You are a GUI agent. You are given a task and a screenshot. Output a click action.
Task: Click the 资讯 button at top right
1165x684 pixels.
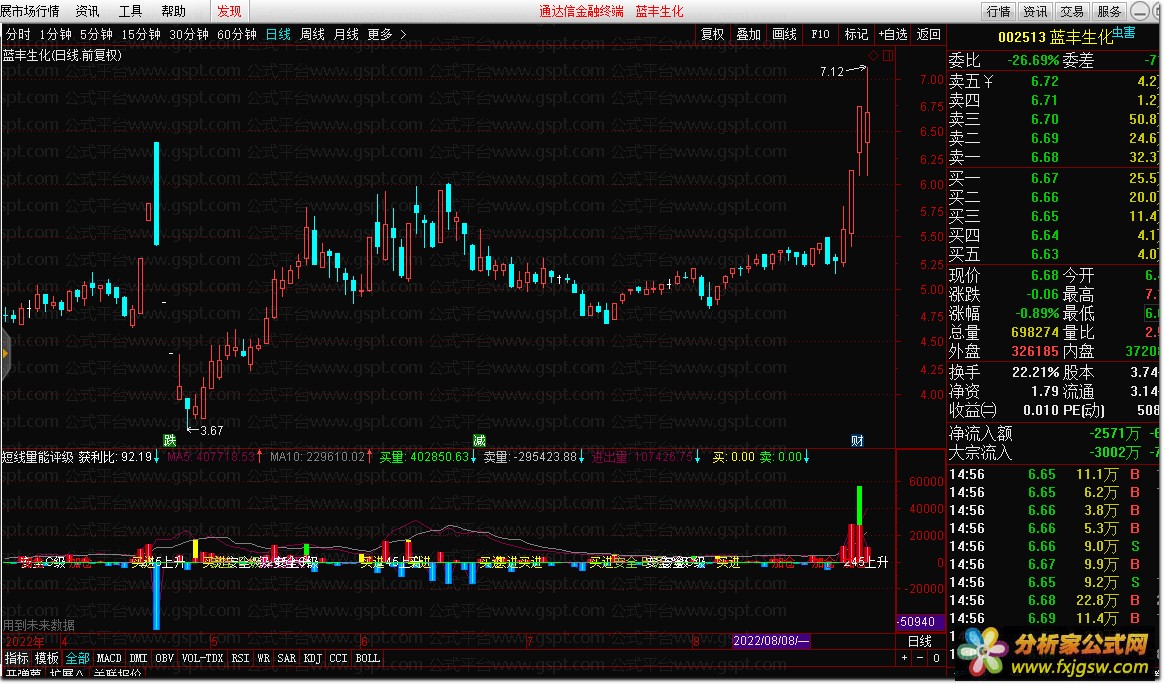(x=1035, y=11)
